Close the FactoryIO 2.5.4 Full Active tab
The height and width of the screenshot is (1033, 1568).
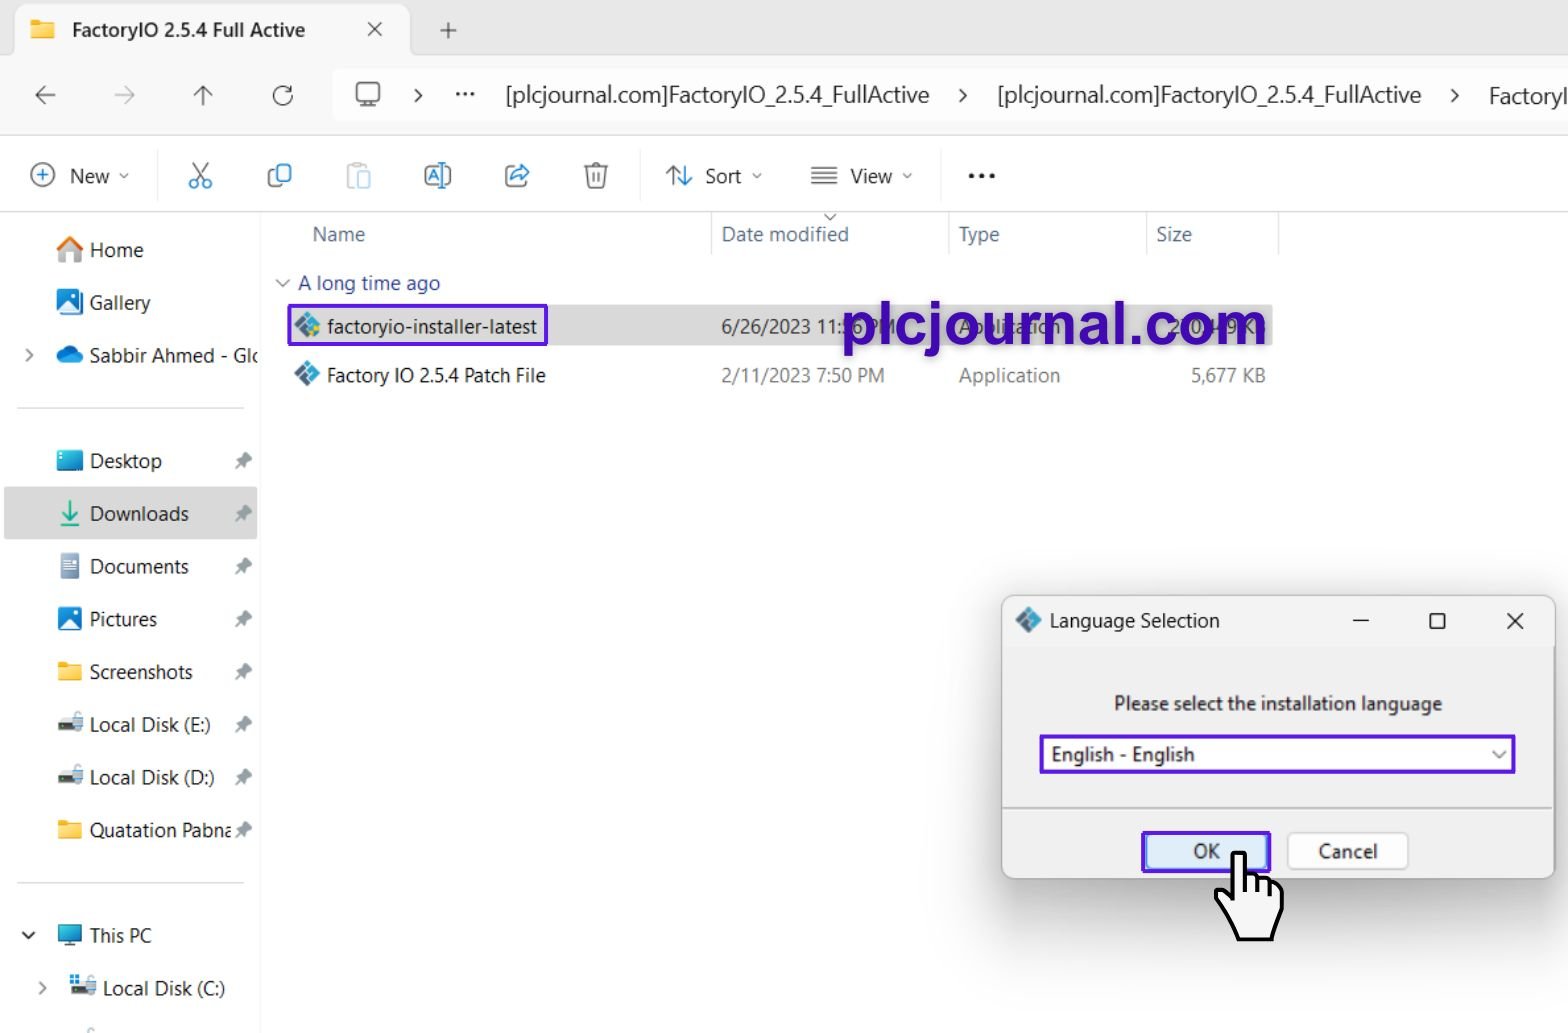pos(375,30)
